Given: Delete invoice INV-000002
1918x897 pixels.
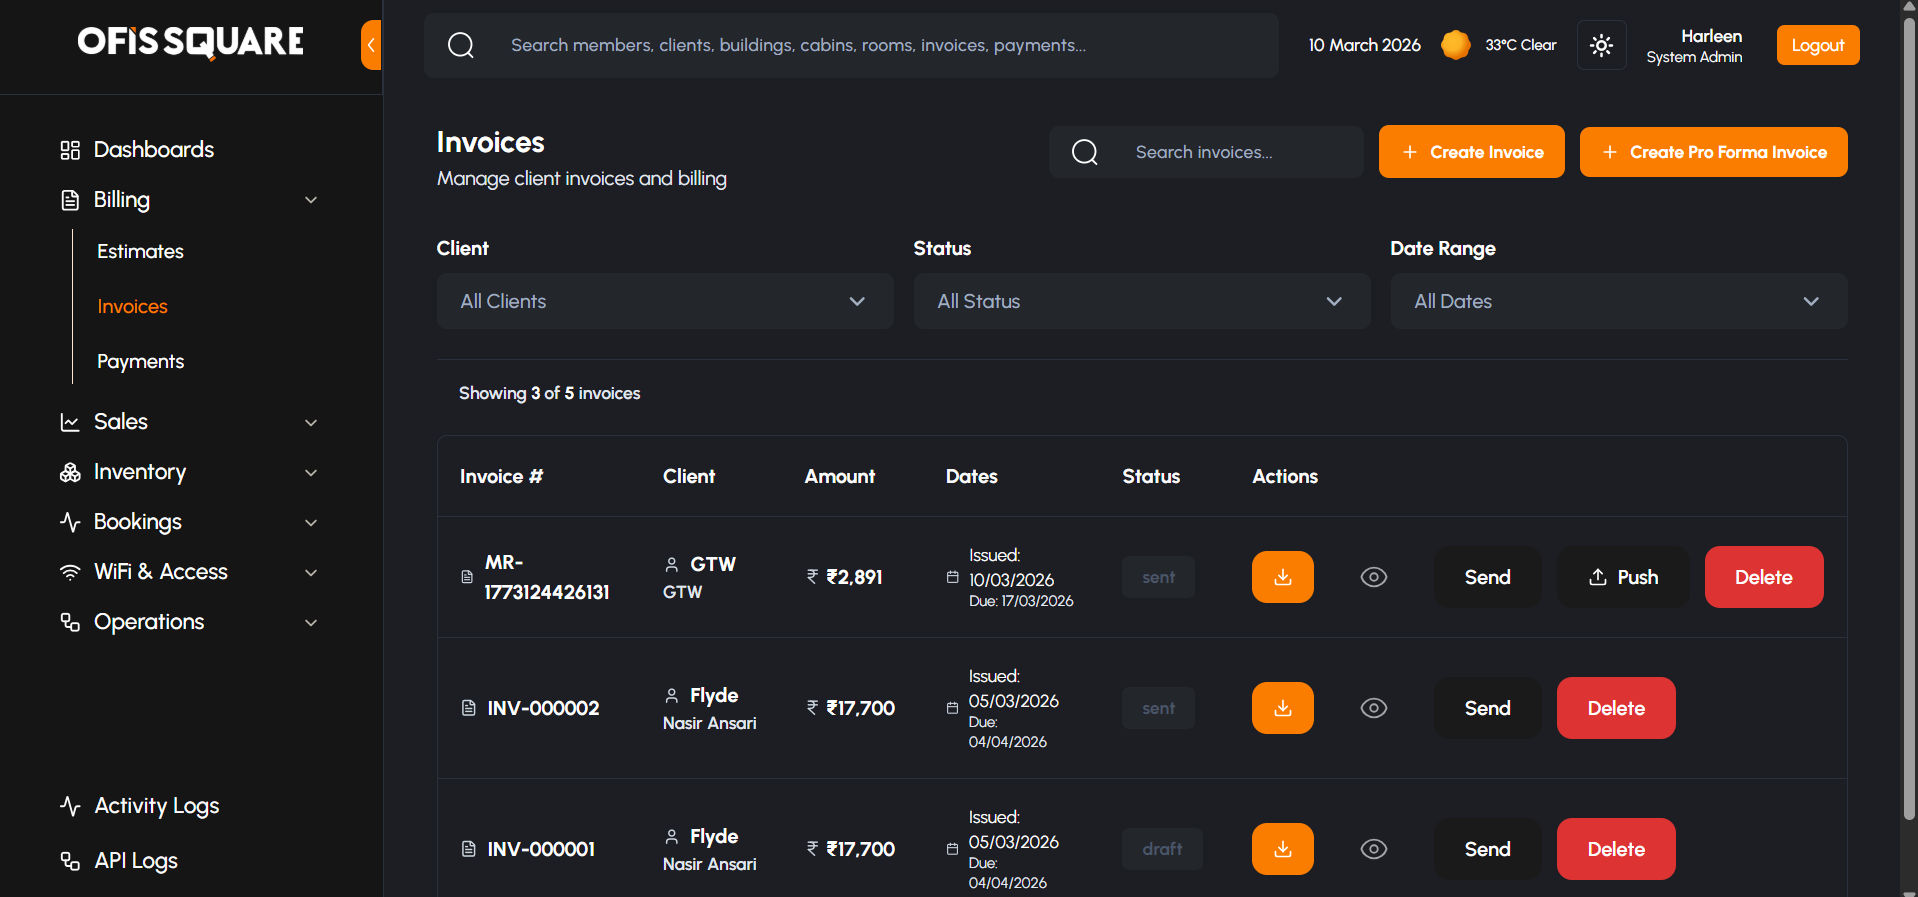Looking at the screenshot, I should (1616, 708).
